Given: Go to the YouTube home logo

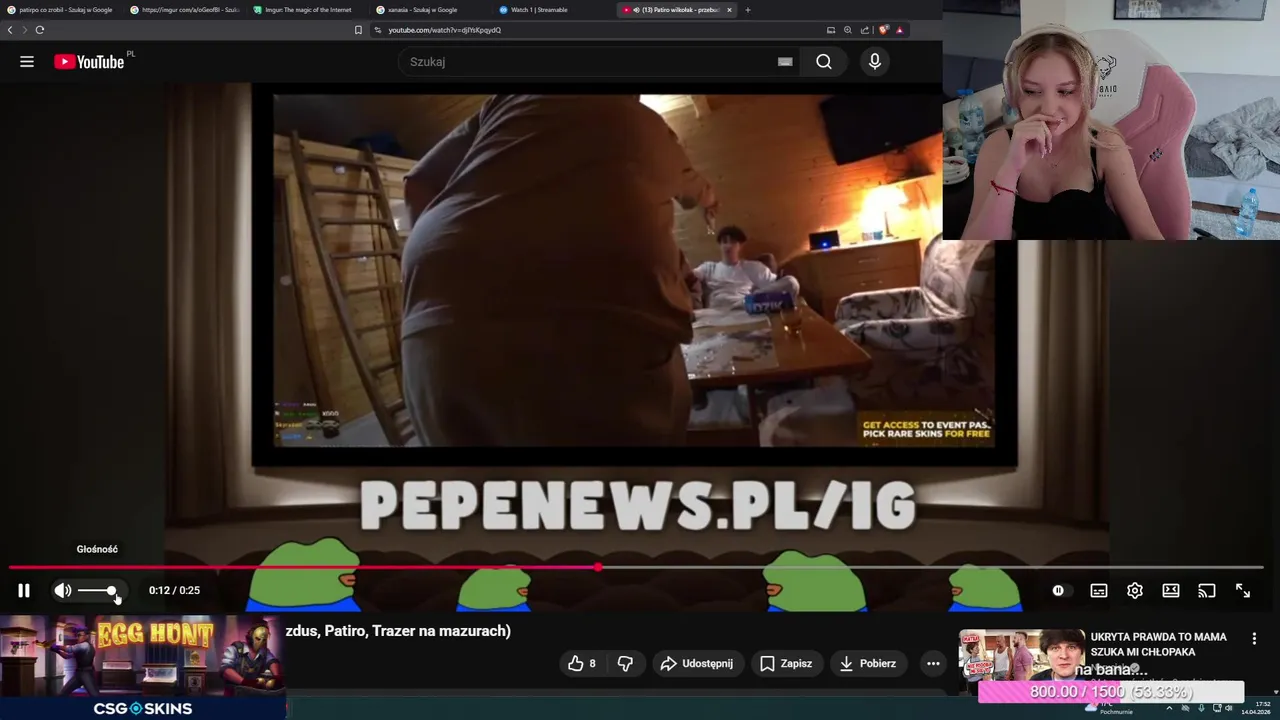Looking at the screenshot, I should 89,62.
